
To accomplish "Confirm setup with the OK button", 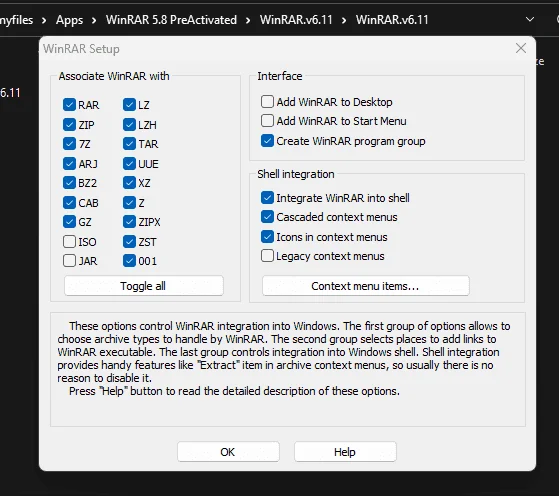I will 228,452.
